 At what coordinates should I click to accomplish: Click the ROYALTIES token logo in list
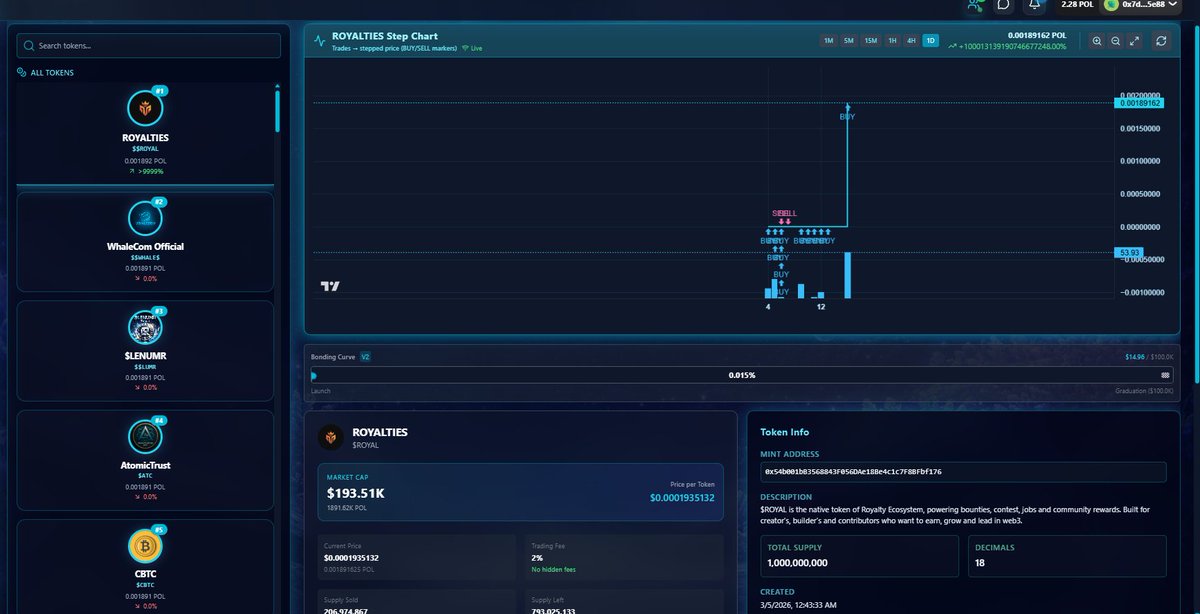(145, 108)
